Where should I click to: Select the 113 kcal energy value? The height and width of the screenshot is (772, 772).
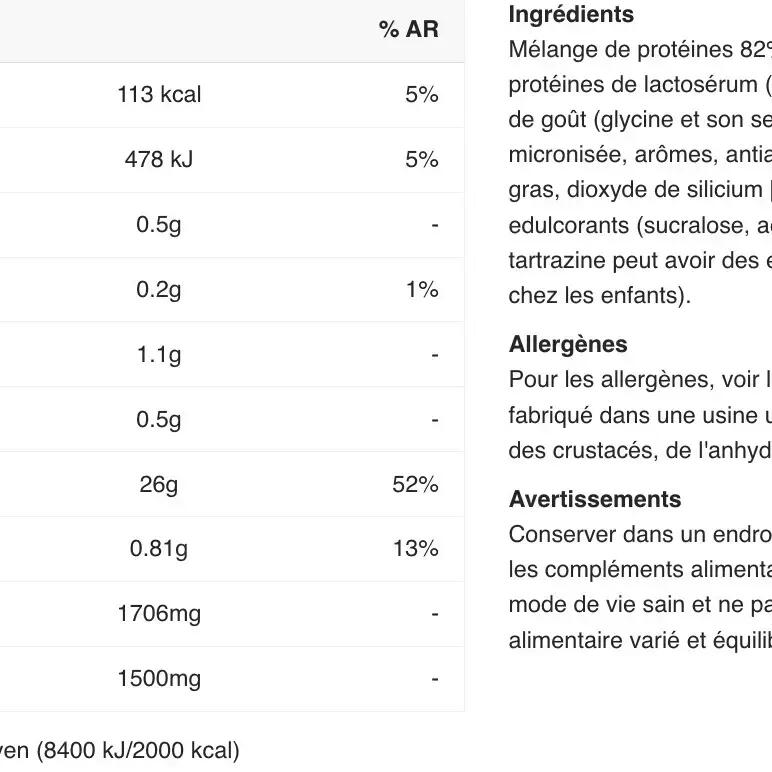[159, 95]
